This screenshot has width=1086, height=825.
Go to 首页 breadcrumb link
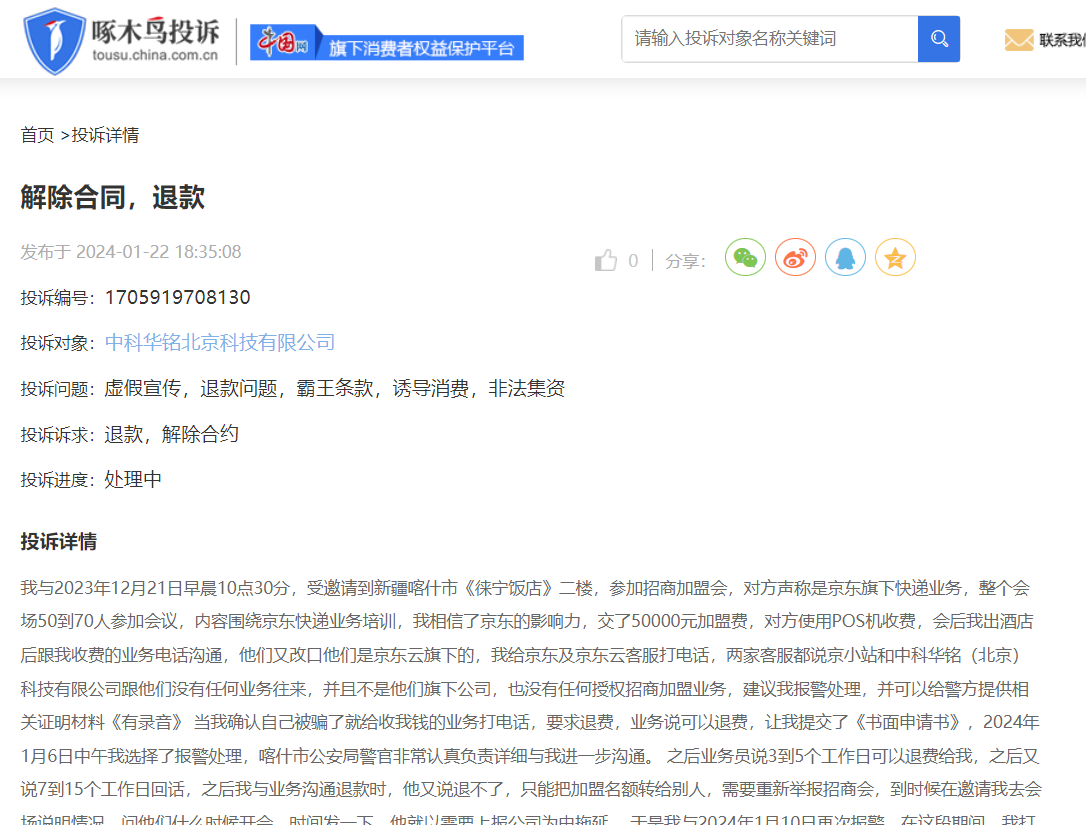pyautogui.click(x=37, y=135)
